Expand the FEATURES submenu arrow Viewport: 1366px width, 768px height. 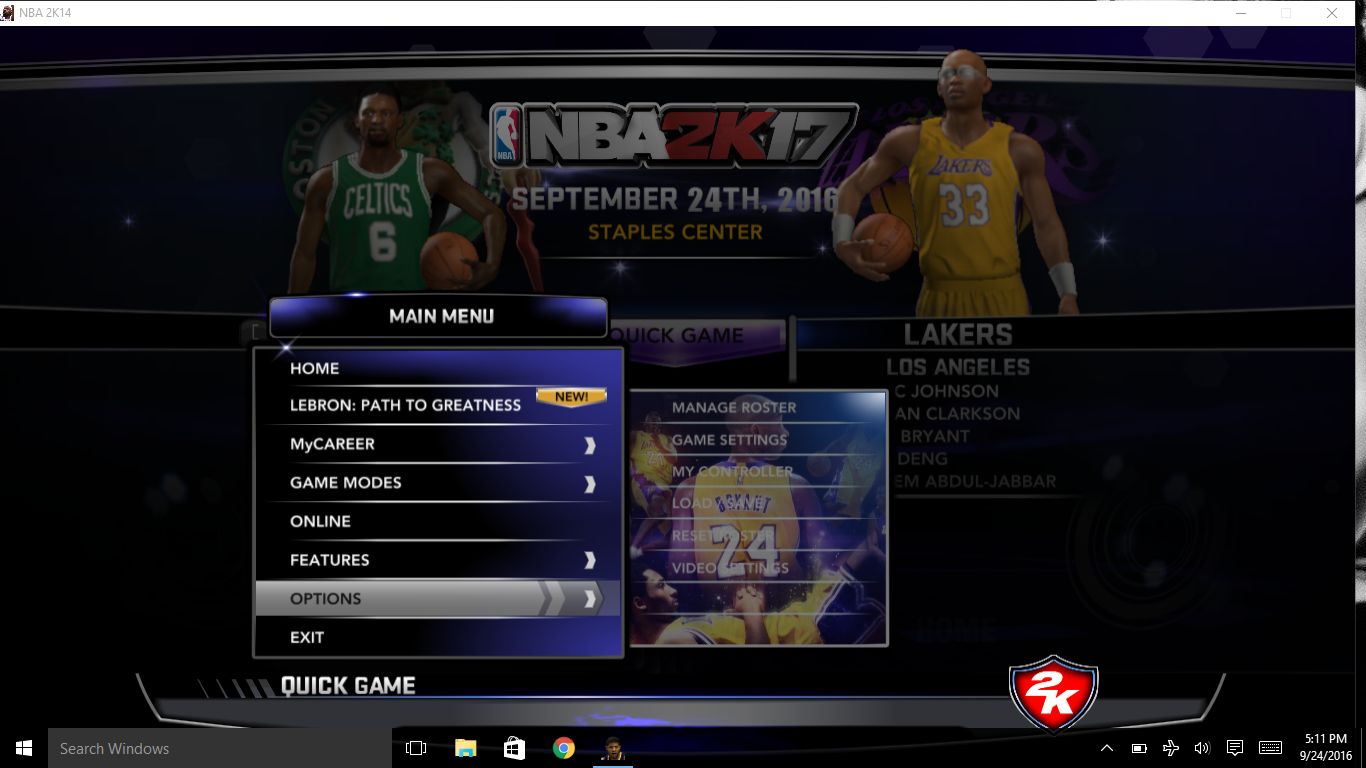coord(589,561)
